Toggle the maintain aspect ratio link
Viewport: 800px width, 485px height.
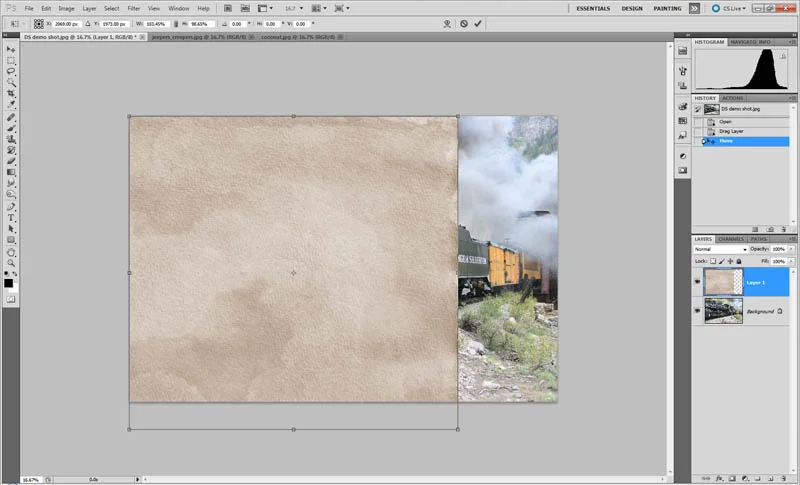pyautogui.click(x=176, y=24)
